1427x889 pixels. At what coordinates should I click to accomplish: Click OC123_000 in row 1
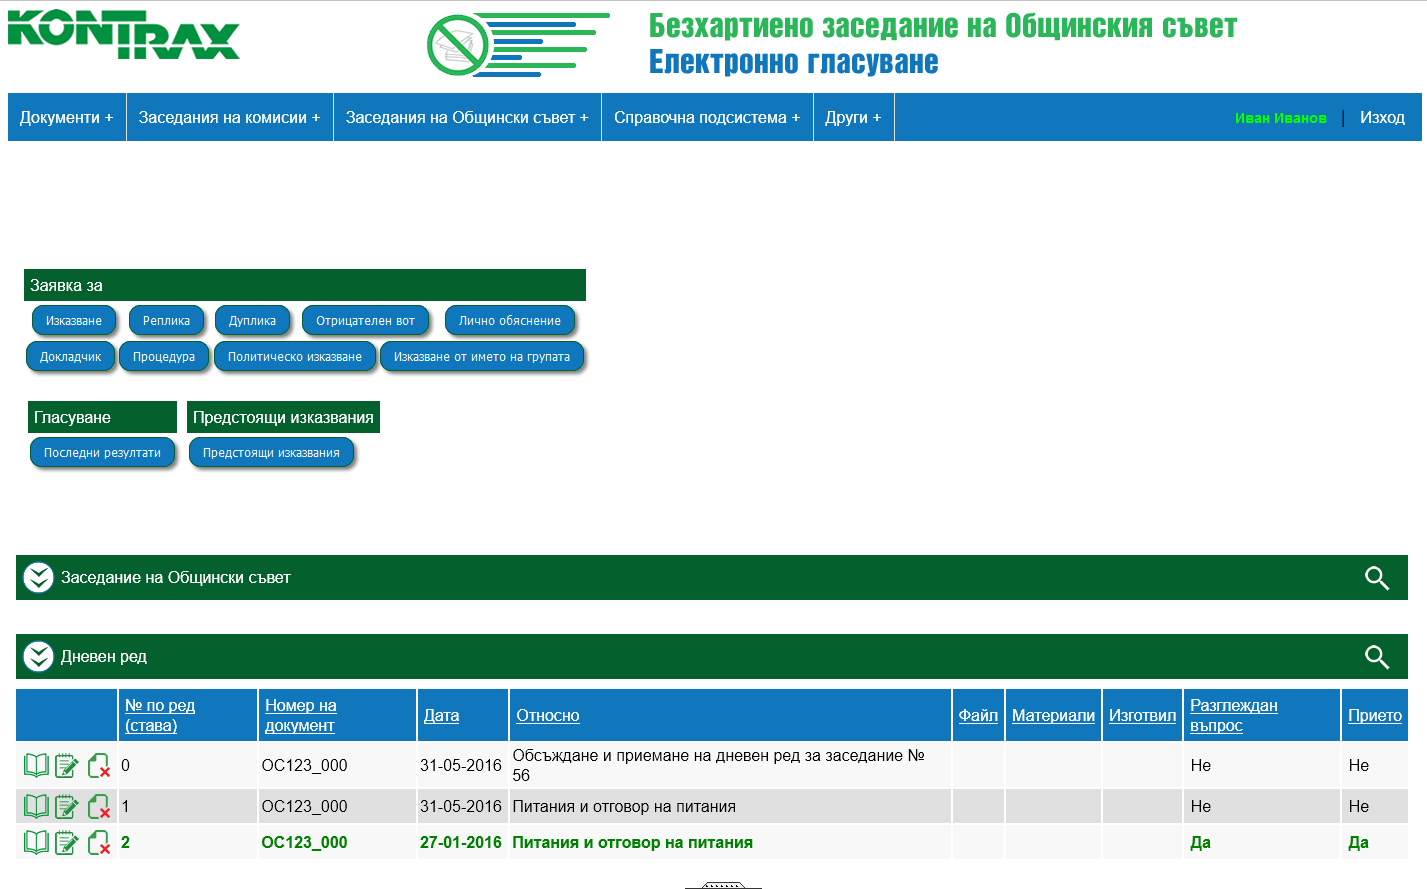click(305, 806)
